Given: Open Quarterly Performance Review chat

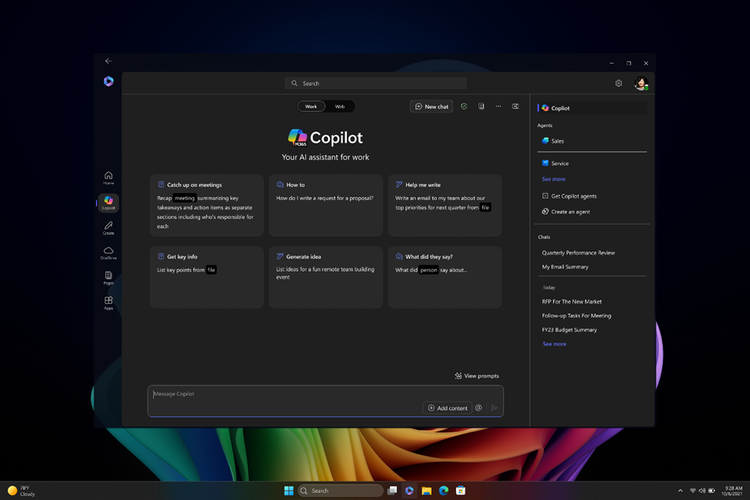Looking at the screenshot, I should 578,253.
